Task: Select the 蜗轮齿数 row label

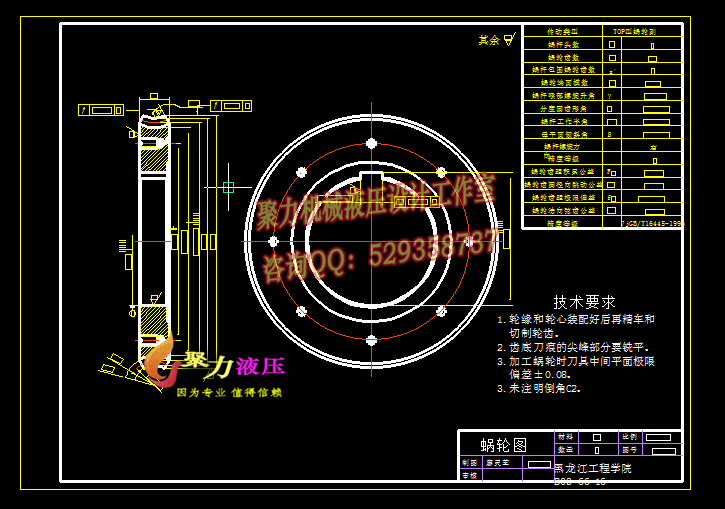Action: pos(563,58)
